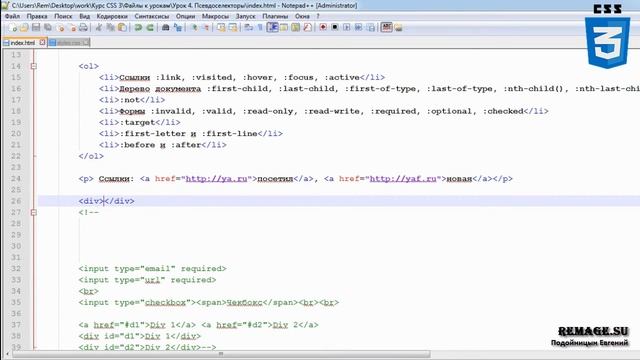
Task: Open the user defined language icon
Action: pyautogui.click(x=284, y=27)
